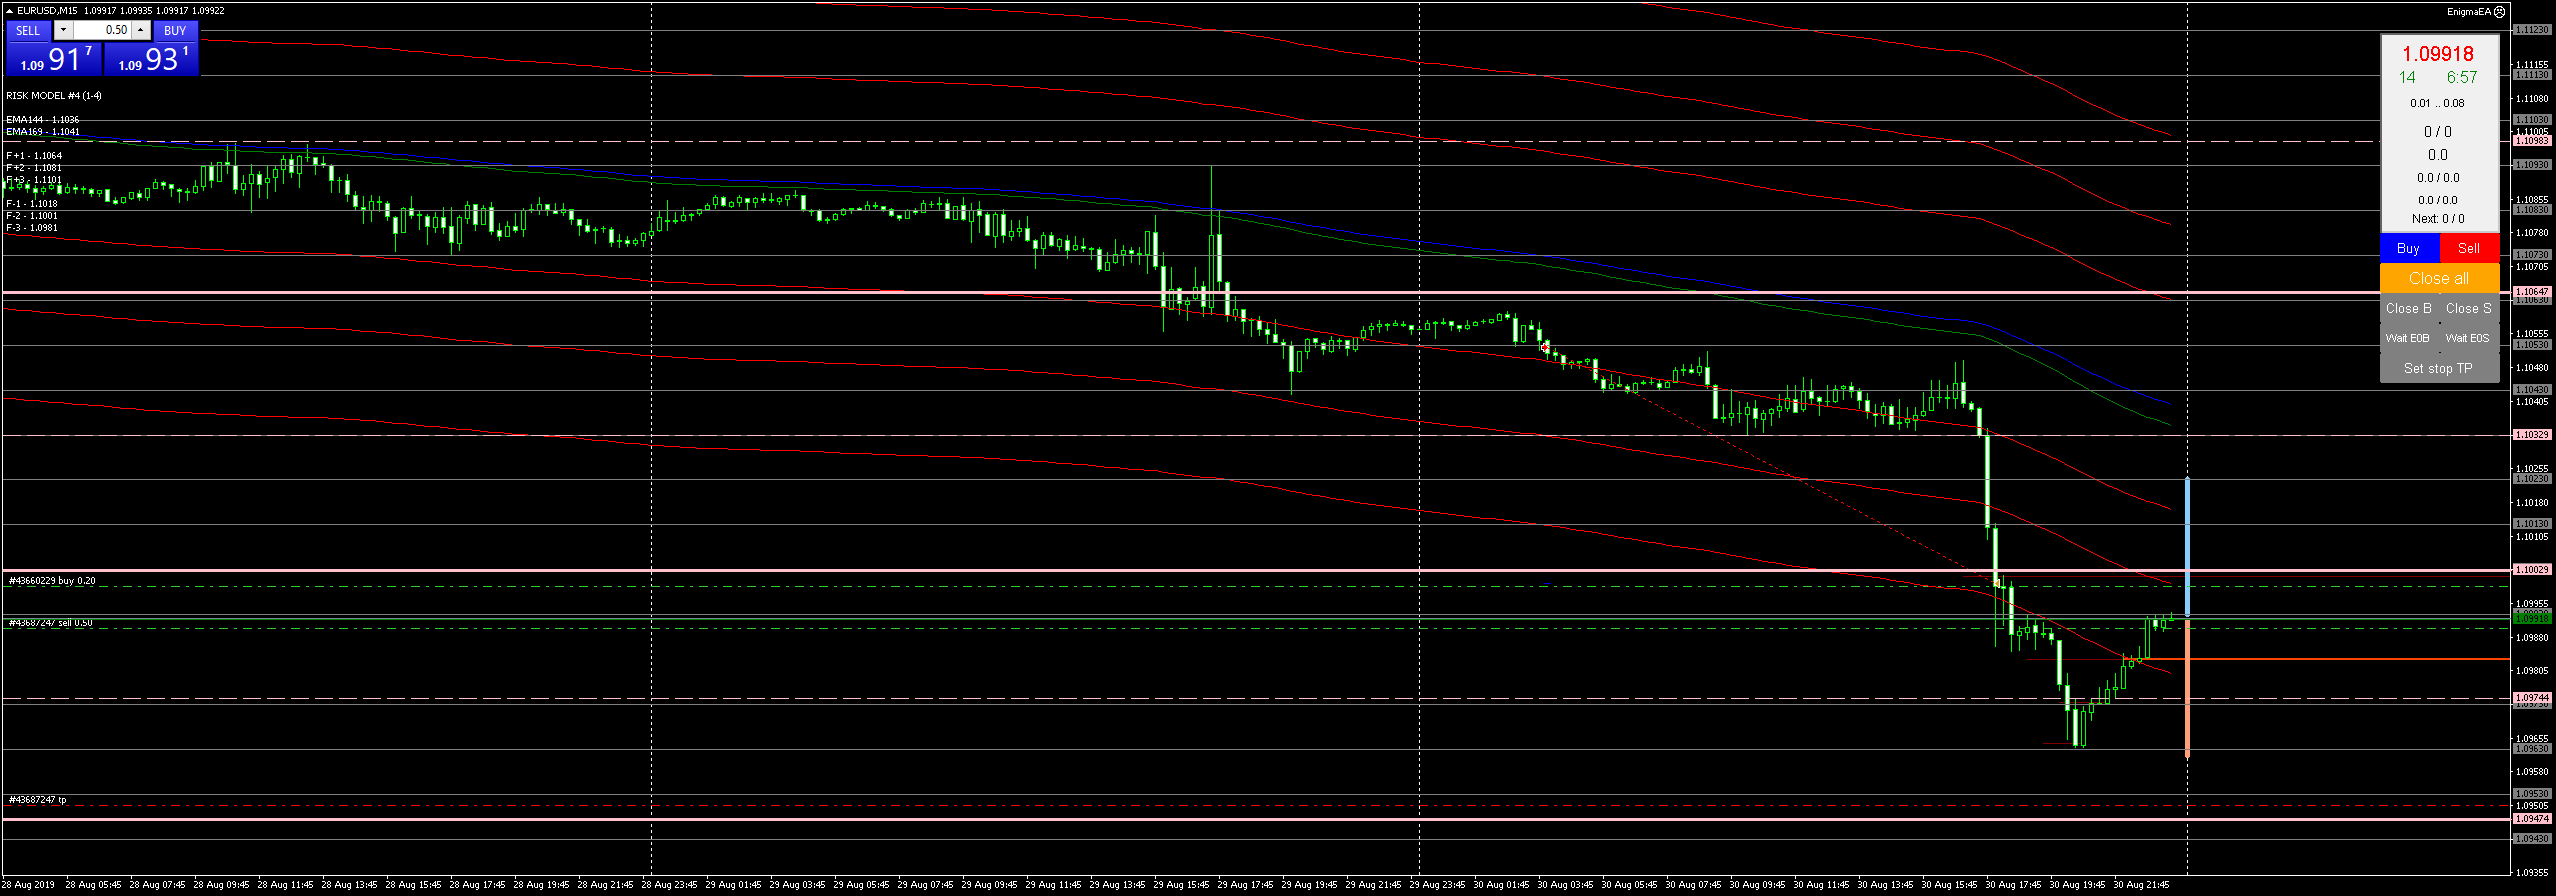Select the #43687247 sell 0.50 order label
The image size is (2556, 896).
point(51,623)
